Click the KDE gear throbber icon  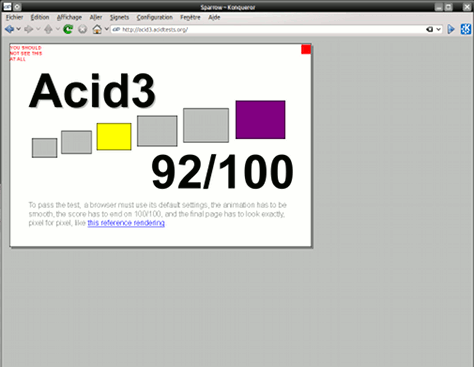(466, 29)
